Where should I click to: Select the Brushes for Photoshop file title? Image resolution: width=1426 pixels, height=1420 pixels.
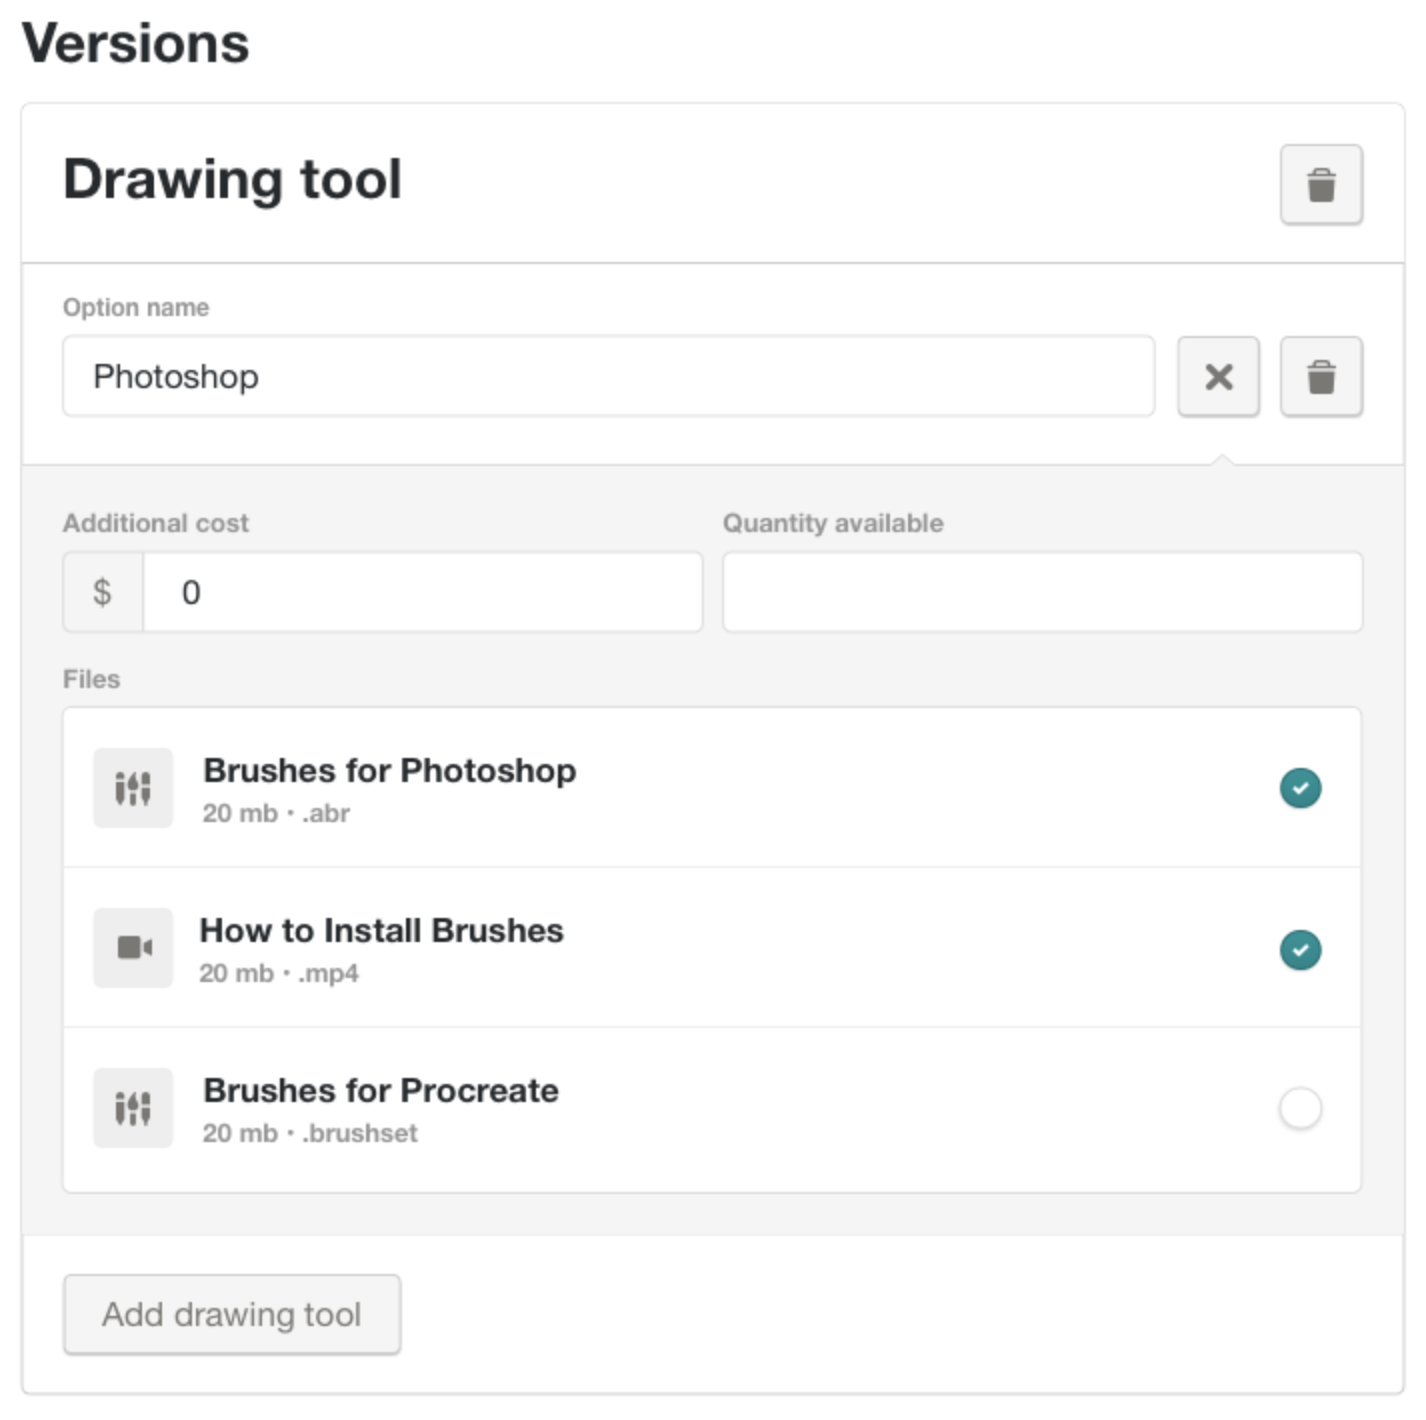tap(389, 771)
